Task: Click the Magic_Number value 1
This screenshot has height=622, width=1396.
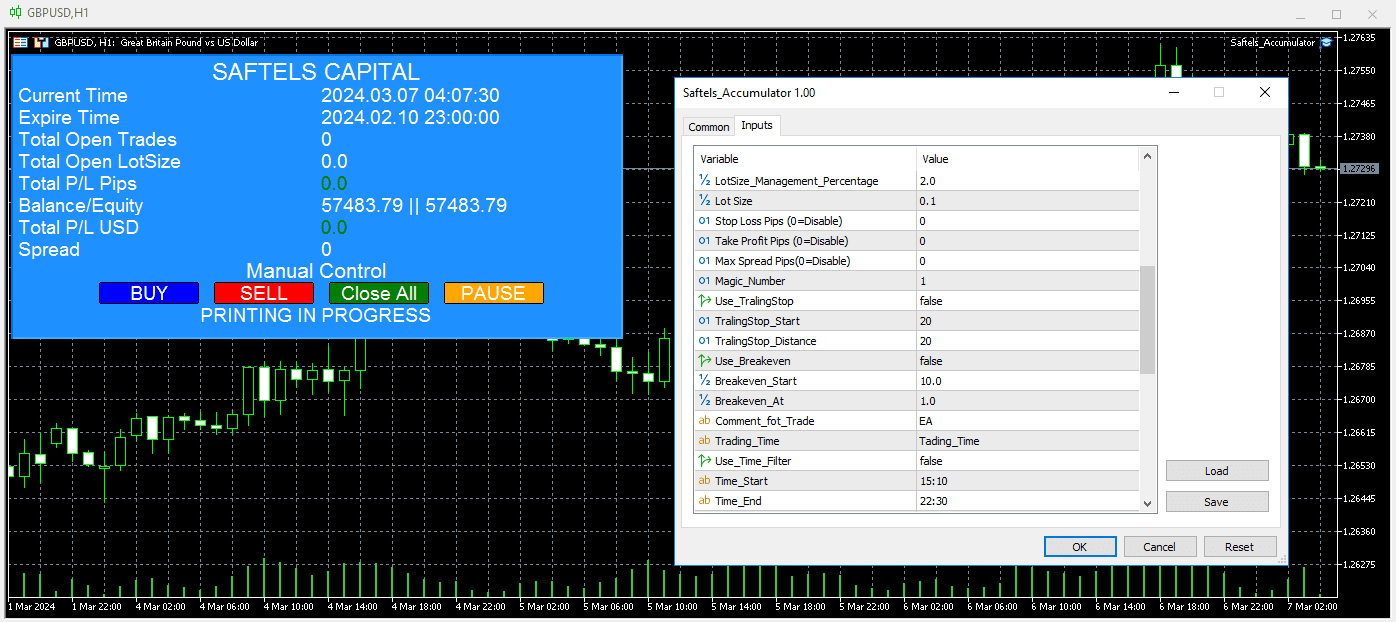Action: point(1027,281)
